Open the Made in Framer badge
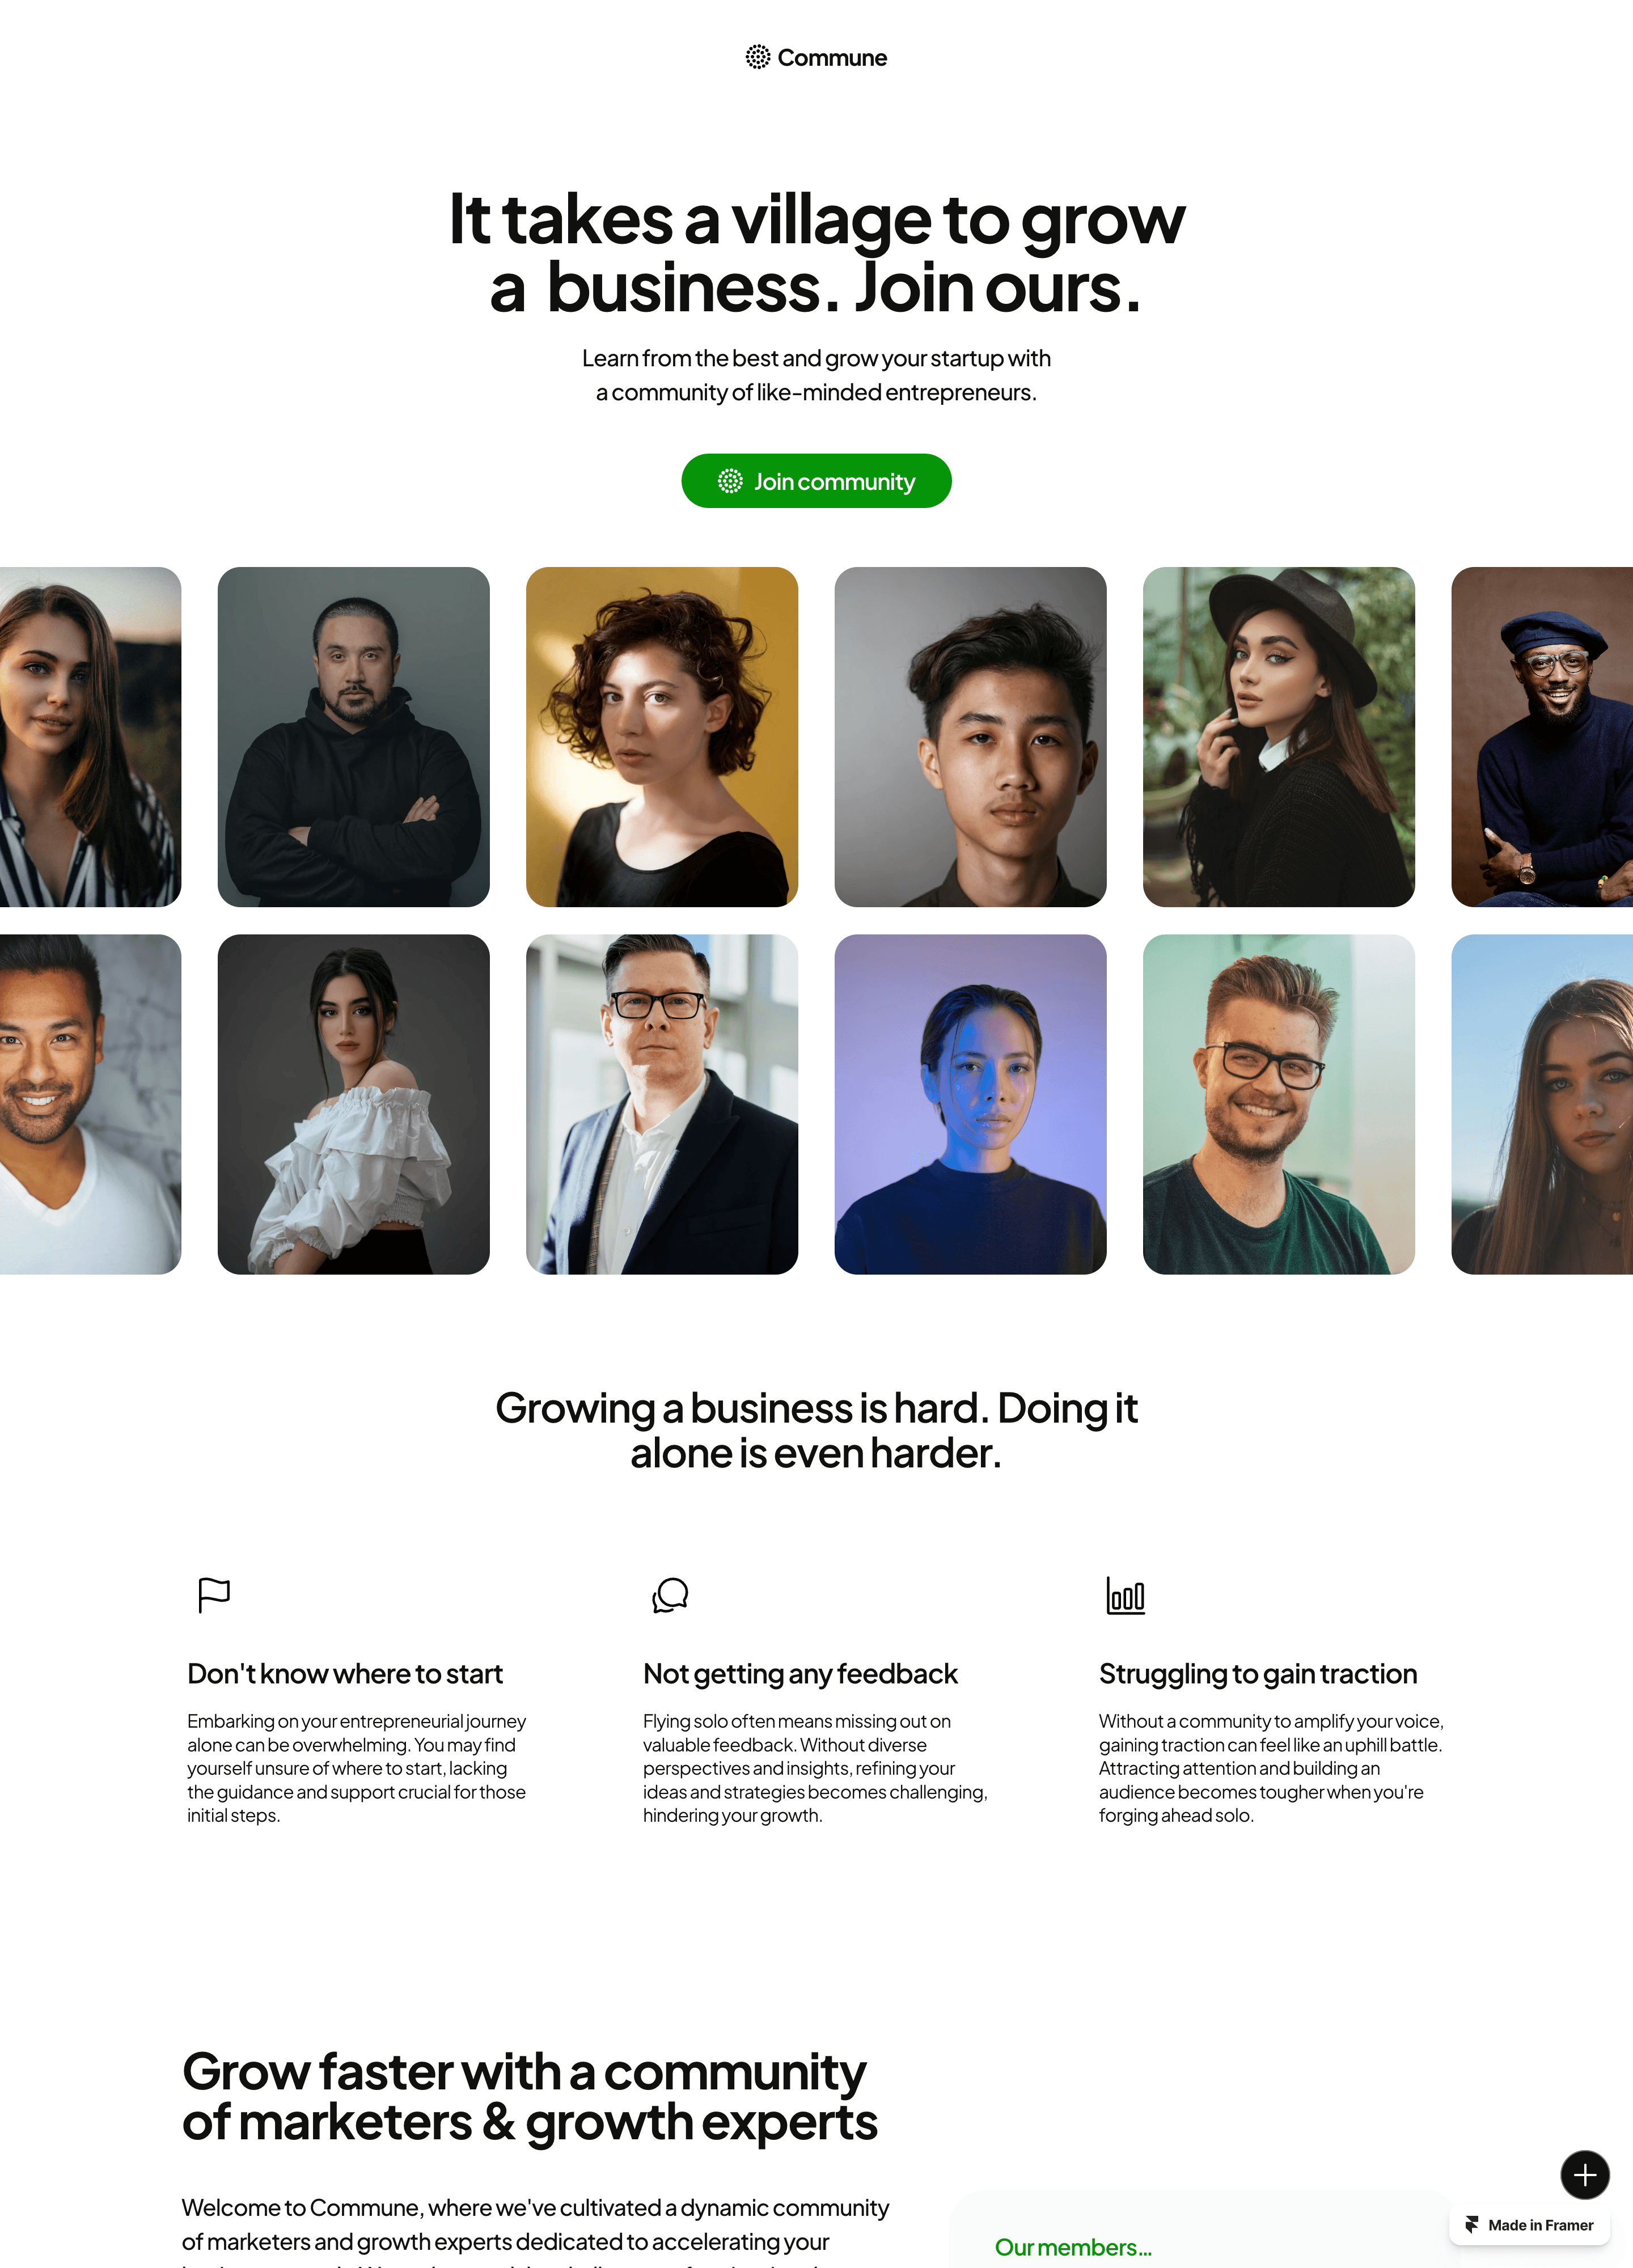This screenshot has height=2268, width=1633. [x=1529, y=2225]
